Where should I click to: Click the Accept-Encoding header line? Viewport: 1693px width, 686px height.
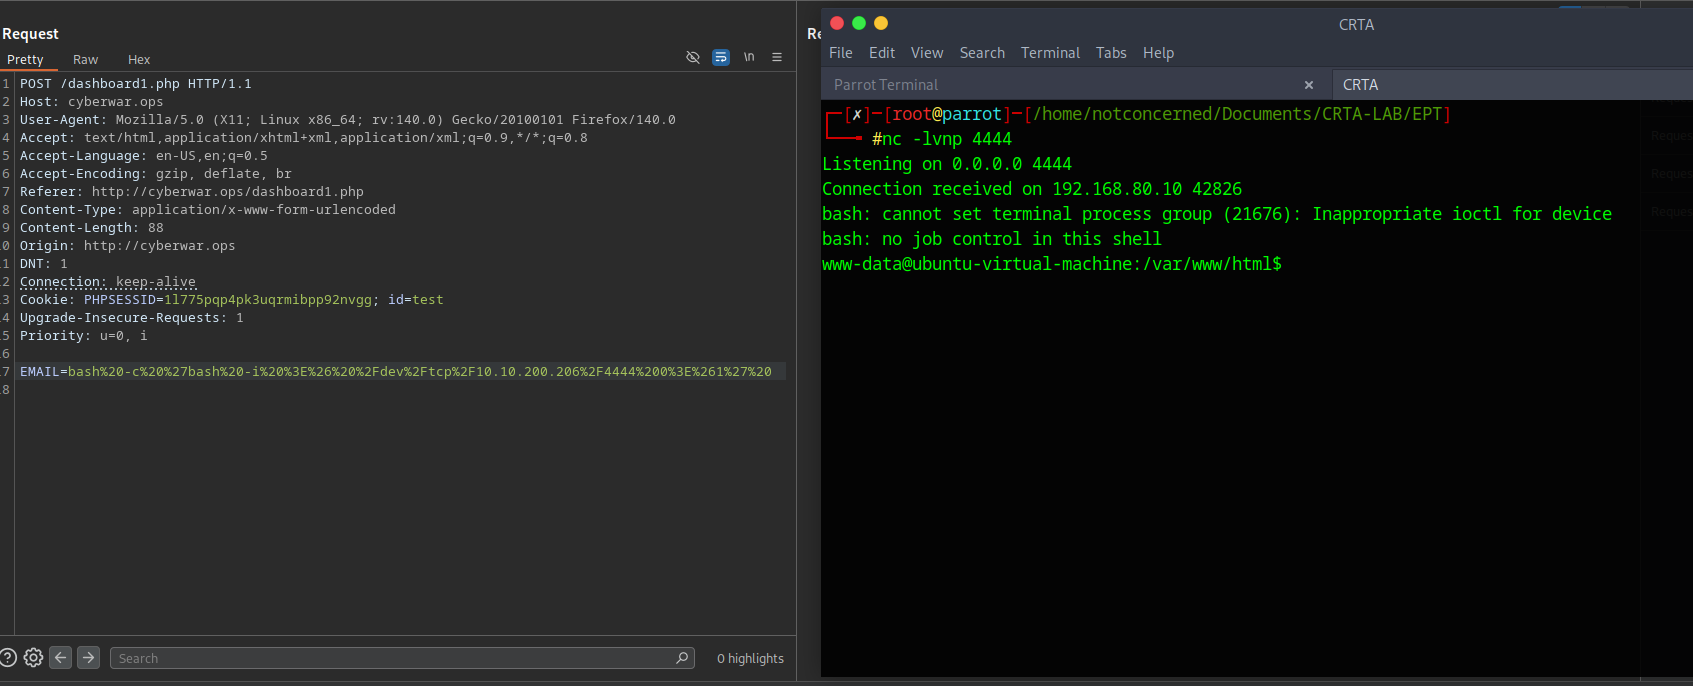tap(155, 174)
